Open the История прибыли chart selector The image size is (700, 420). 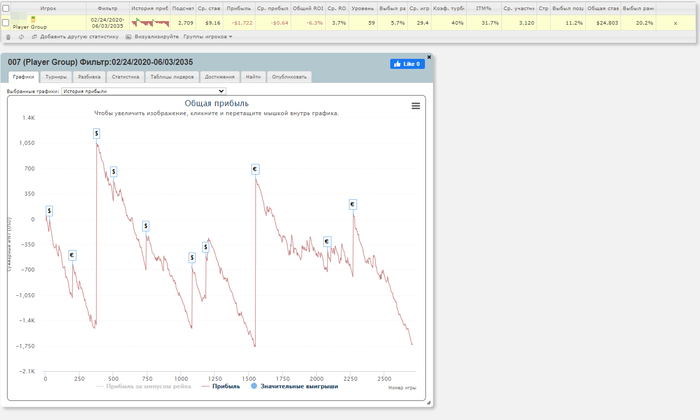(143, 91)
